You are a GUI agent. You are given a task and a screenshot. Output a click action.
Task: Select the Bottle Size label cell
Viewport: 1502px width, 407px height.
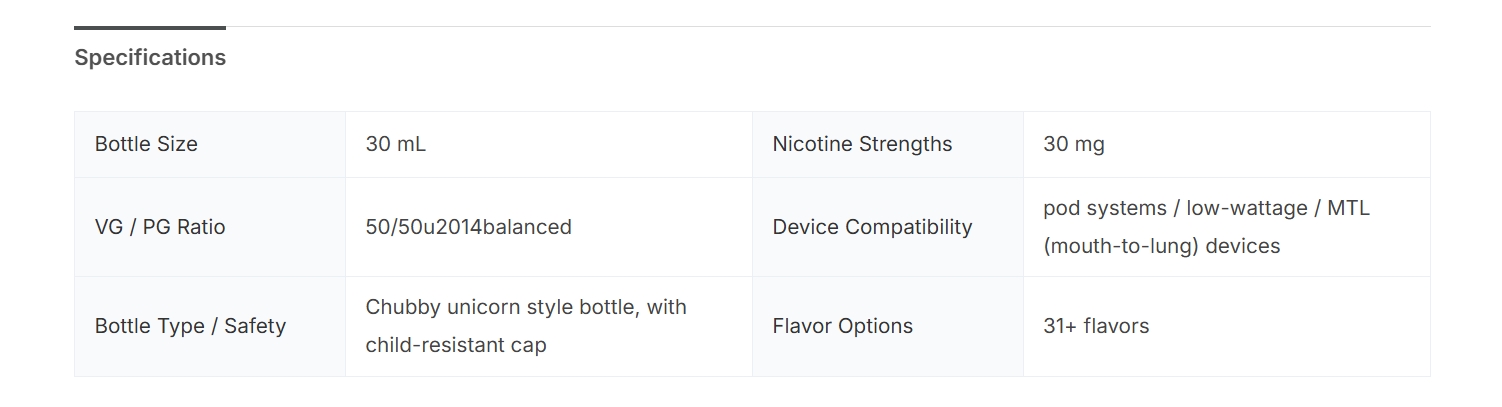pyautogui.click(x=146, y=144)
